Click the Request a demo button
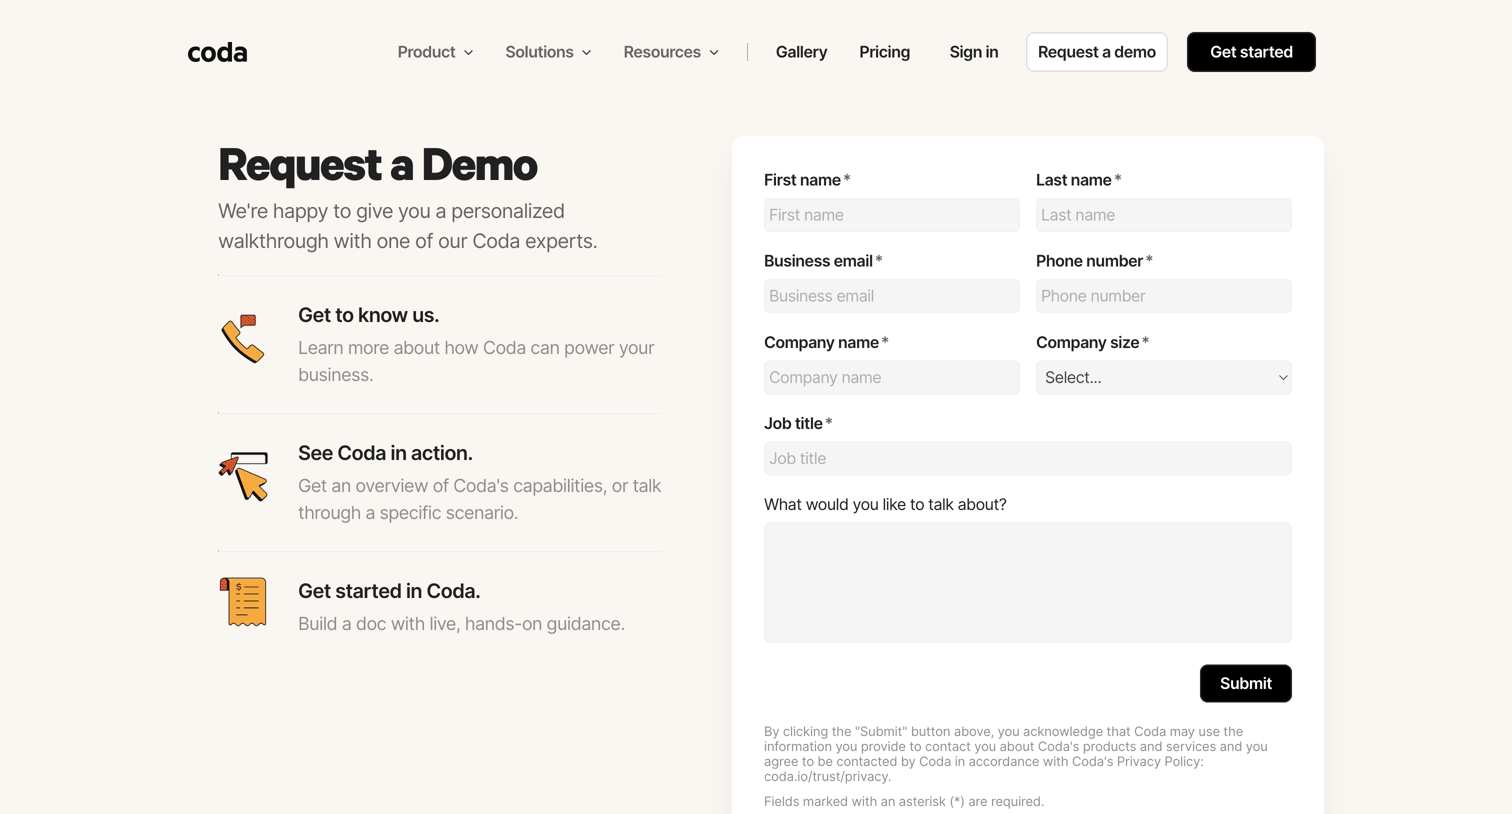 click(x=1096, y=52)
